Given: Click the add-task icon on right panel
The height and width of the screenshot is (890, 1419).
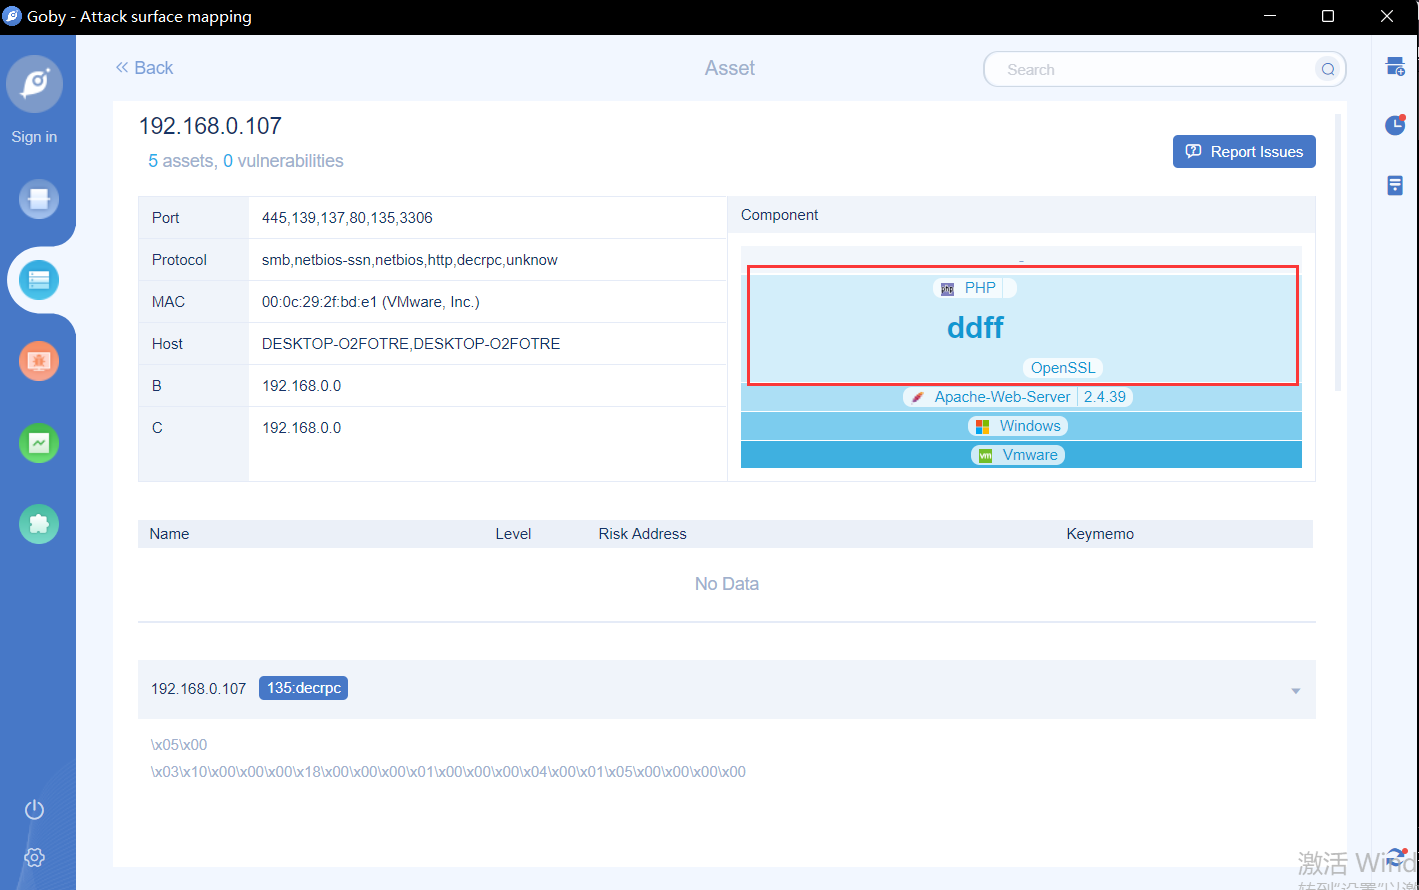Looking at the screenshot, I should point(1395,67).
